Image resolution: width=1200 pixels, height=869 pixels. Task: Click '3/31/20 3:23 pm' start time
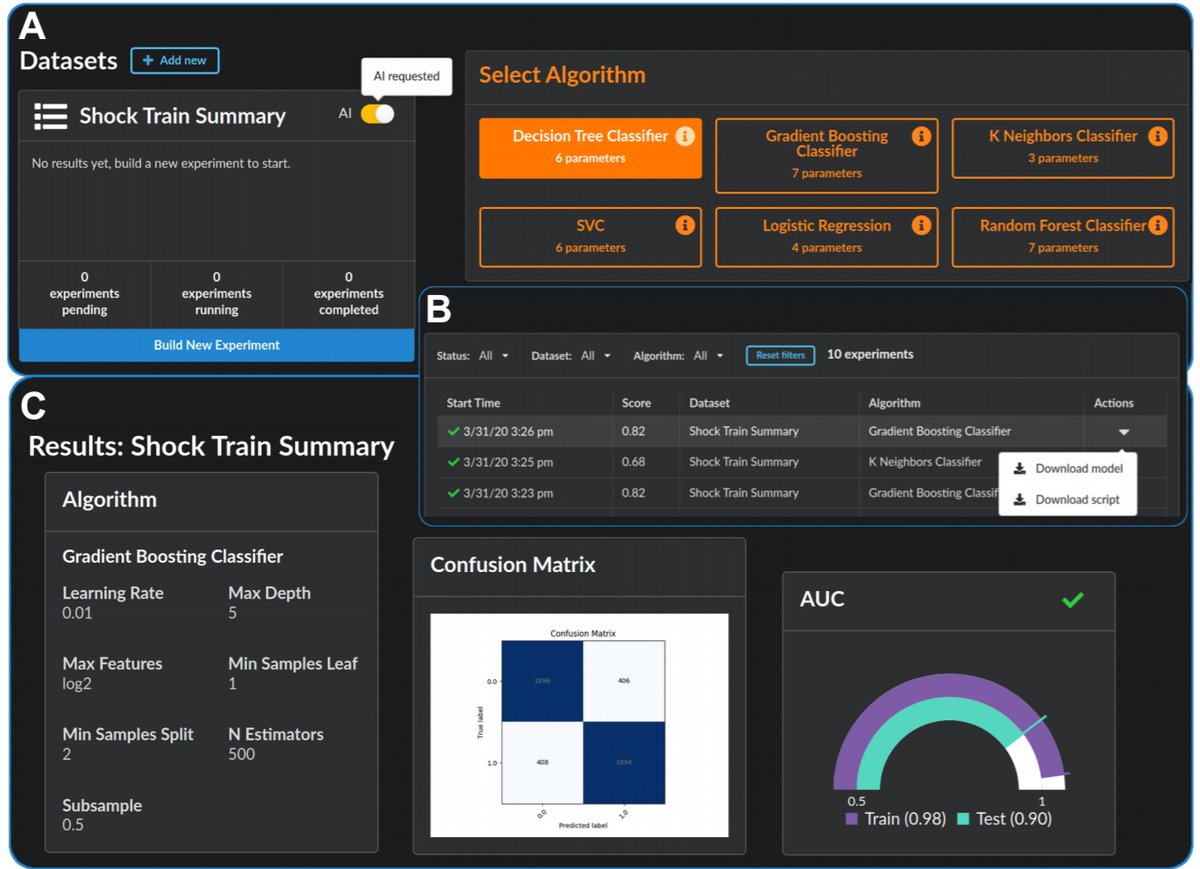(x=508, y=493)
